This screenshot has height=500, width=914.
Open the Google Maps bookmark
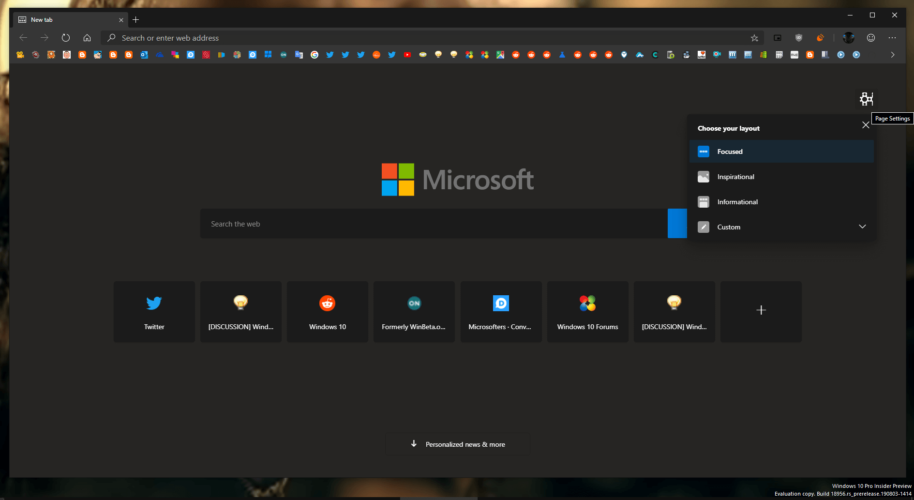pyautogui.click(x=500, y=55)
